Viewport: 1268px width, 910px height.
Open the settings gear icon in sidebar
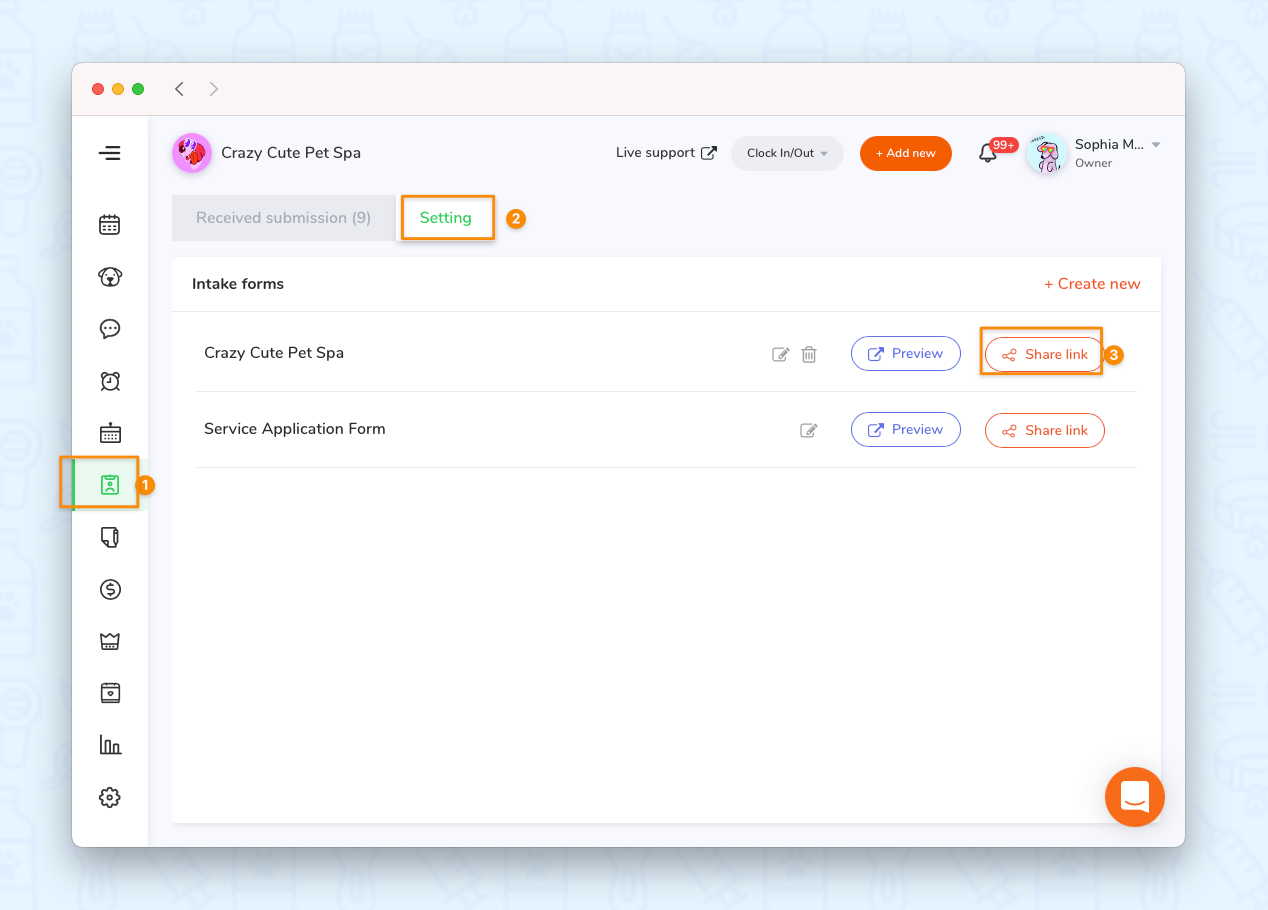coord(110,797)
